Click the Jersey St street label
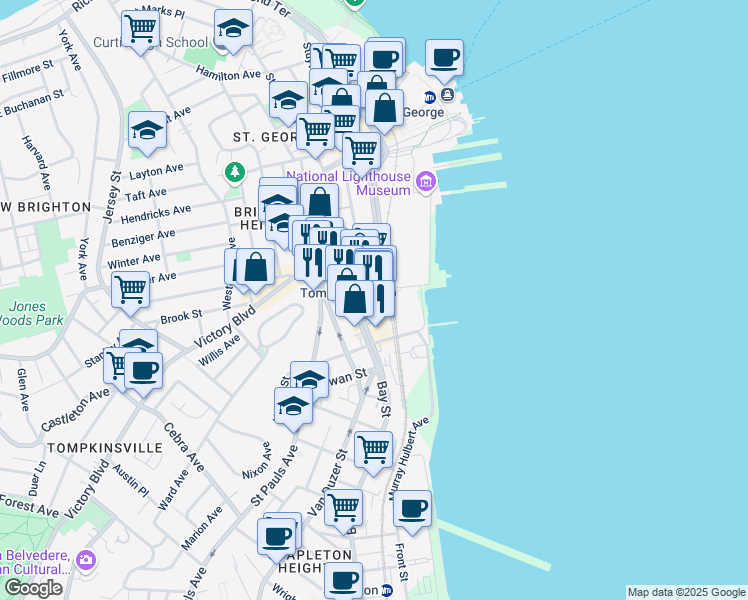The width and height of the screenshot is (748, 600). (x=111, y=197)
